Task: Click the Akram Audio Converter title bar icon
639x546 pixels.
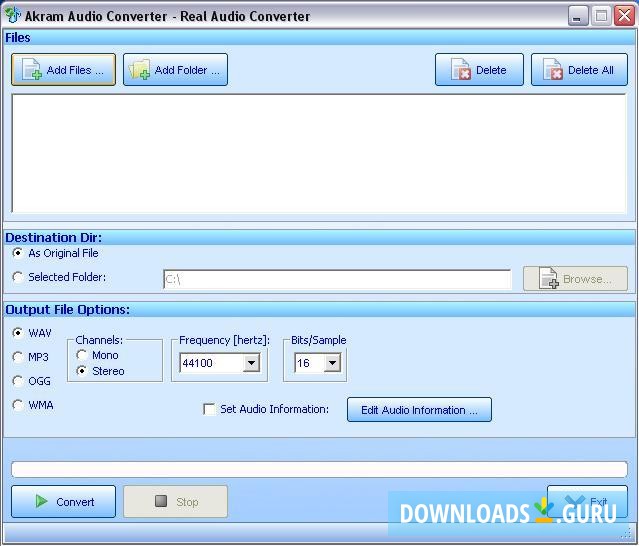Action: (13, 15)
